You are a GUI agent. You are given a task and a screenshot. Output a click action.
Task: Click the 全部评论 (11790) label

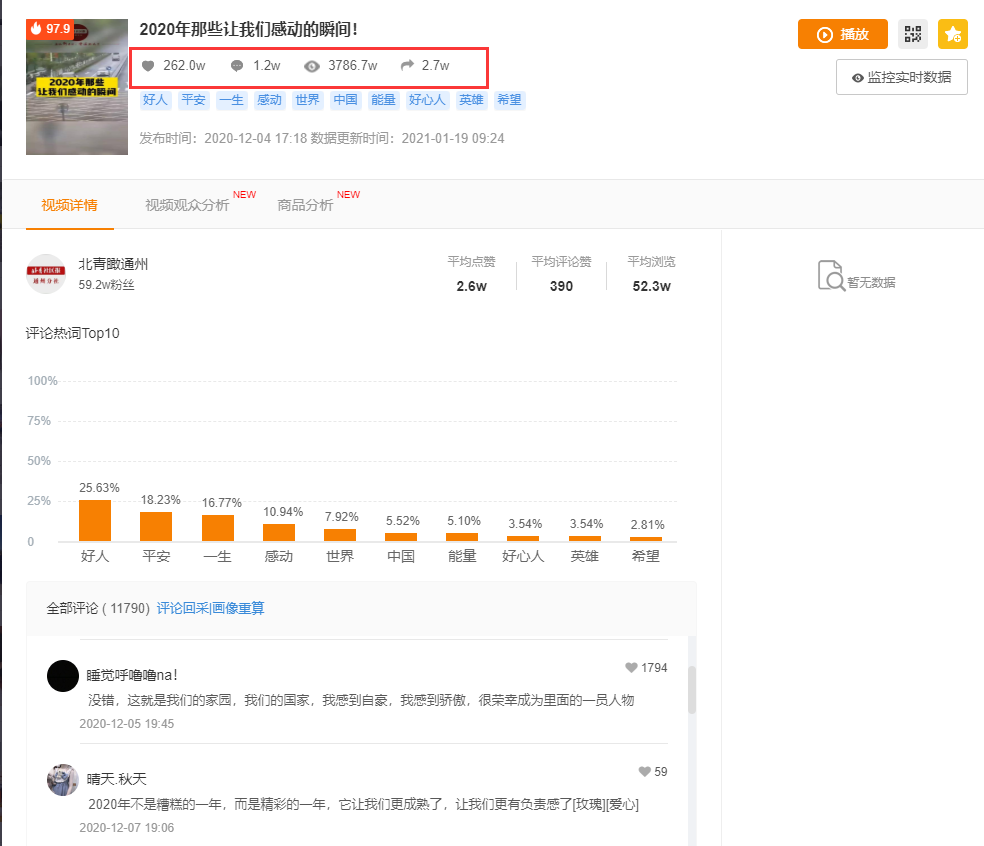[x=98, y=608]
